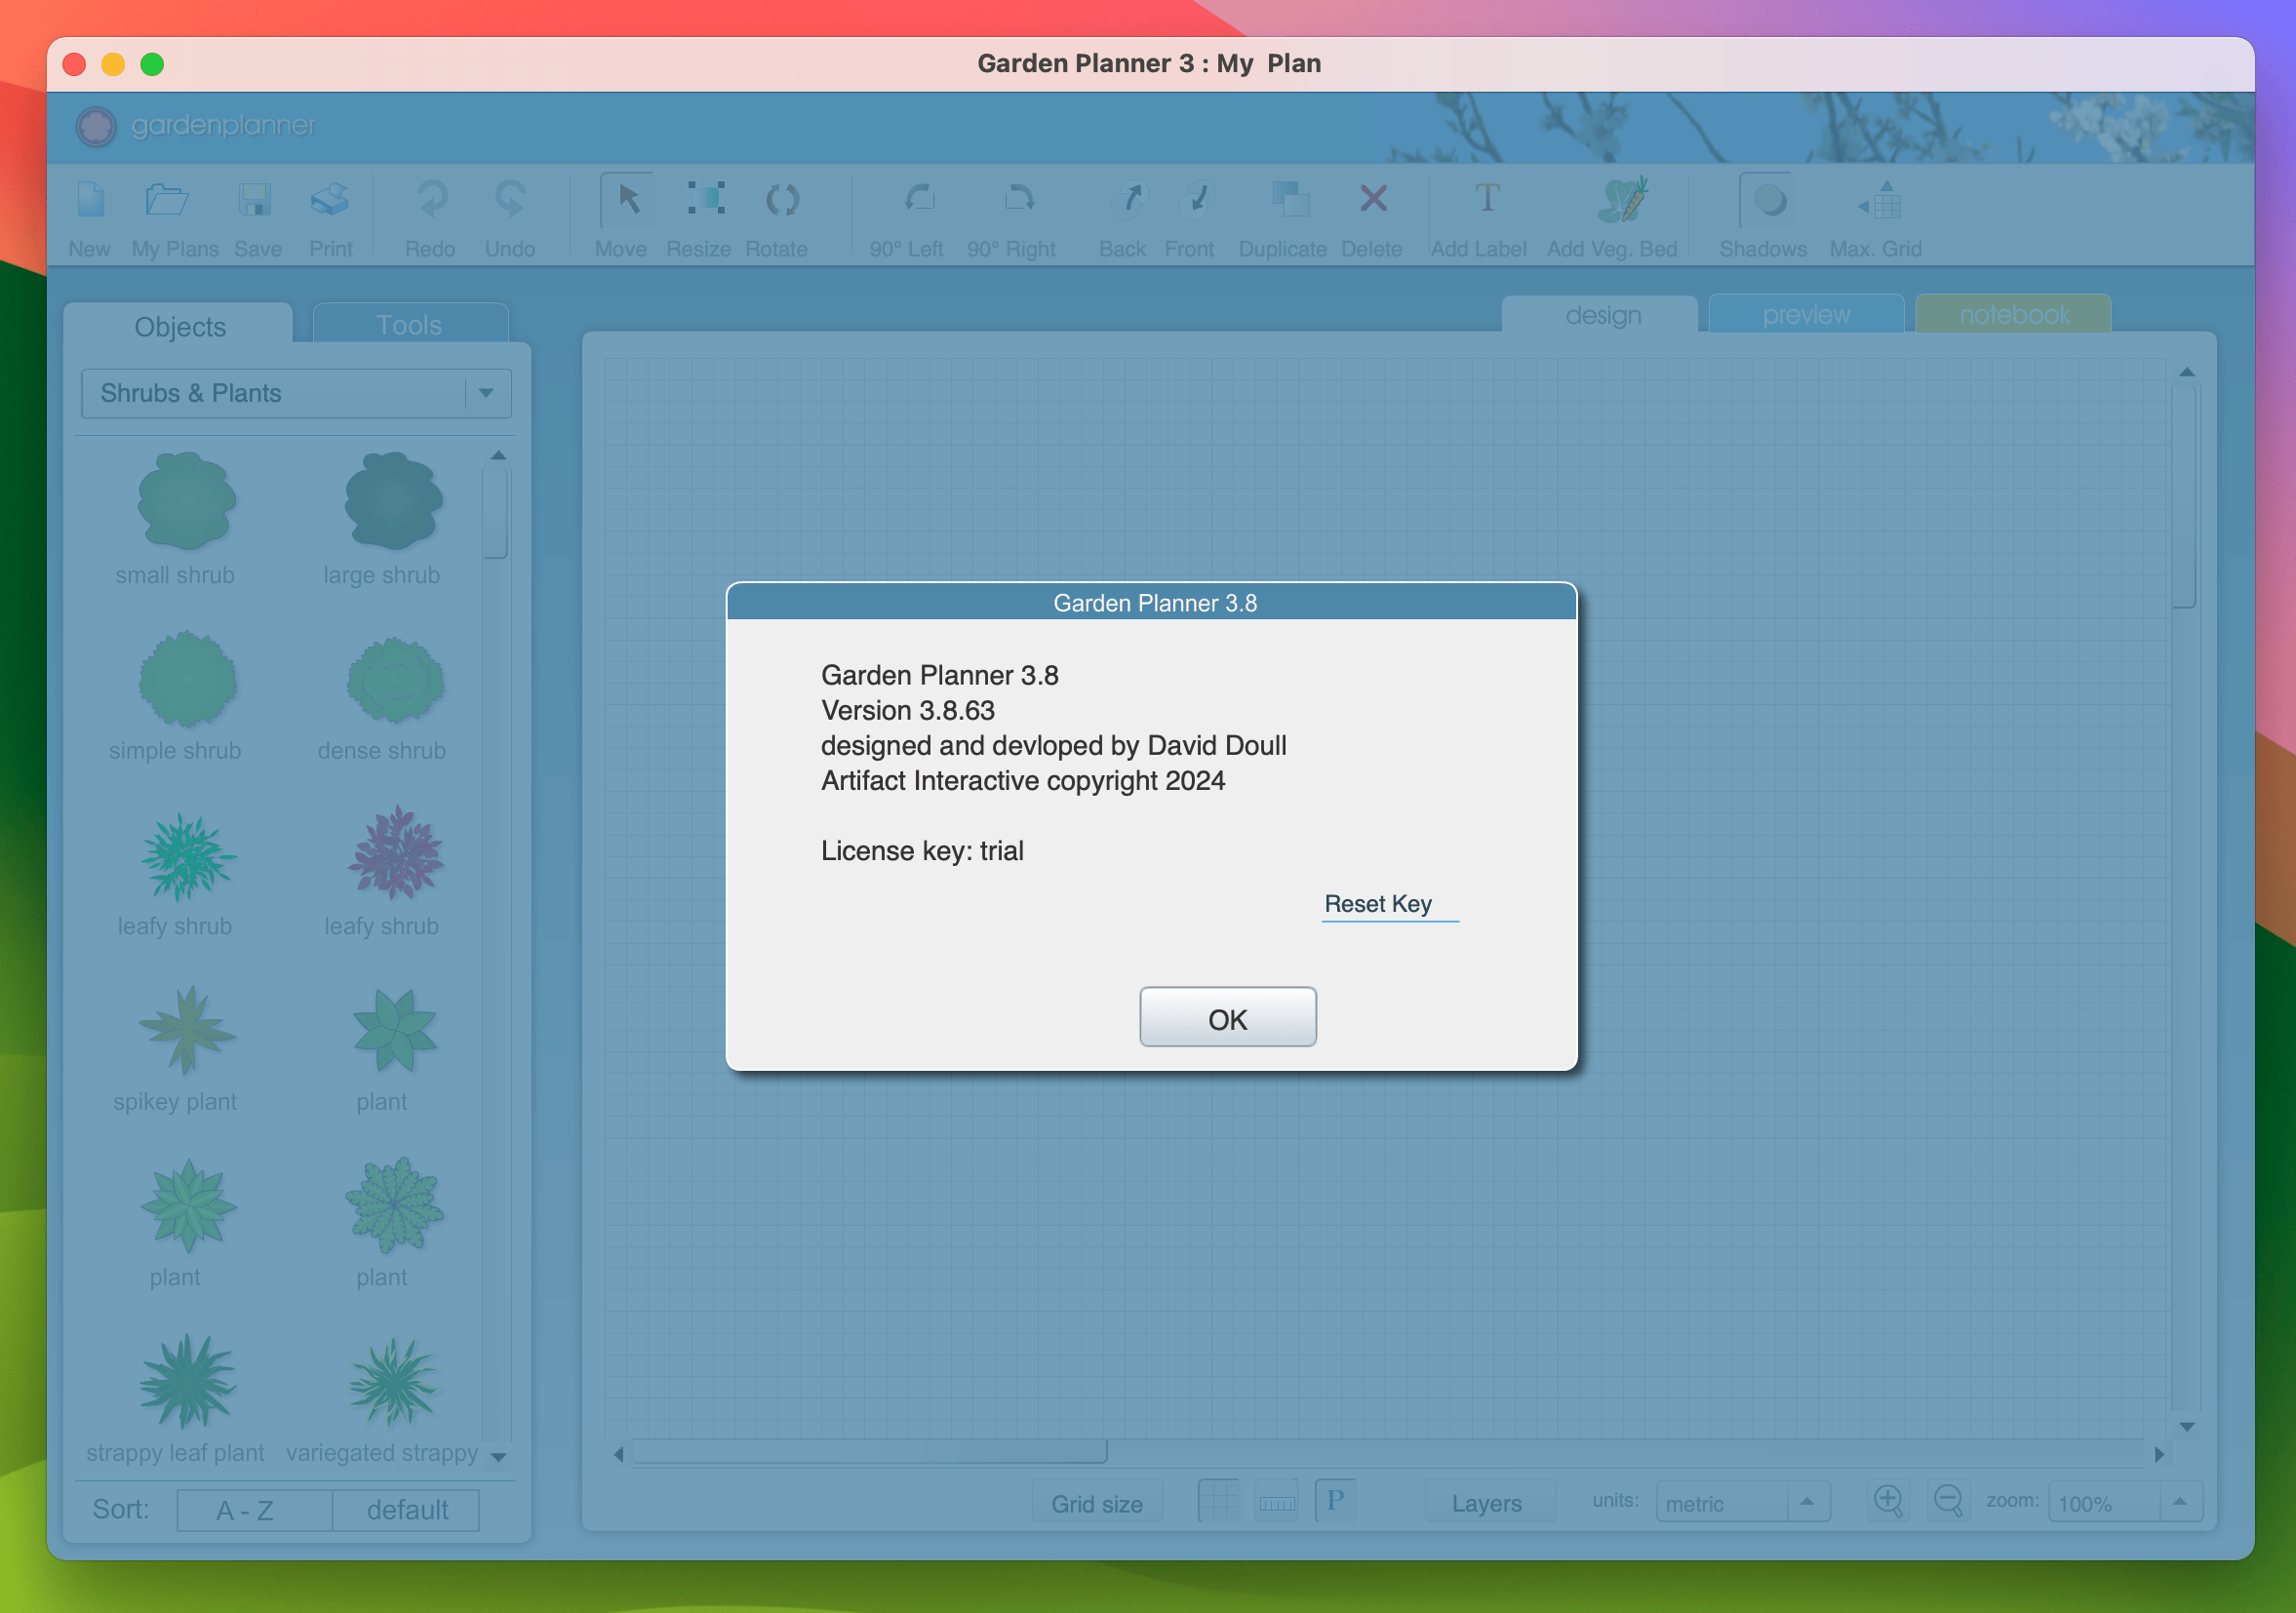Switch to the preview tab

(1807, 314)
